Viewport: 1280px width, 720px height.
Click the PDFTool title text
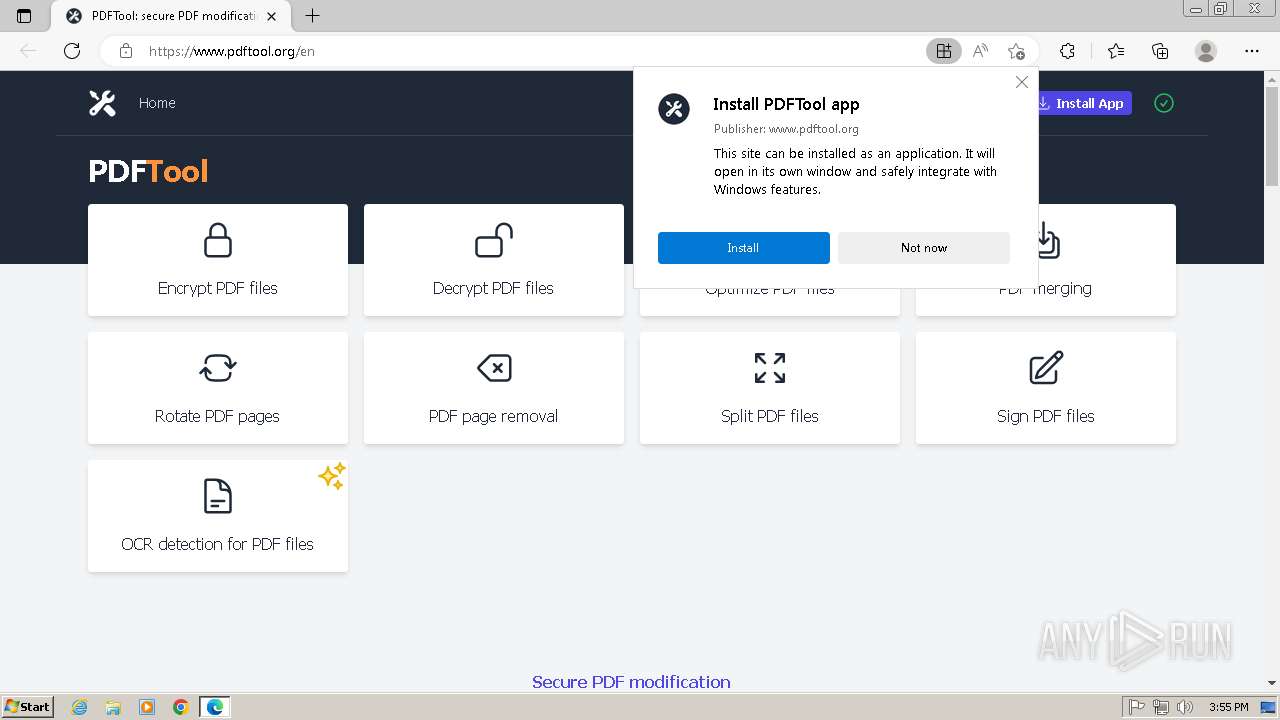(x=148, y=171)
